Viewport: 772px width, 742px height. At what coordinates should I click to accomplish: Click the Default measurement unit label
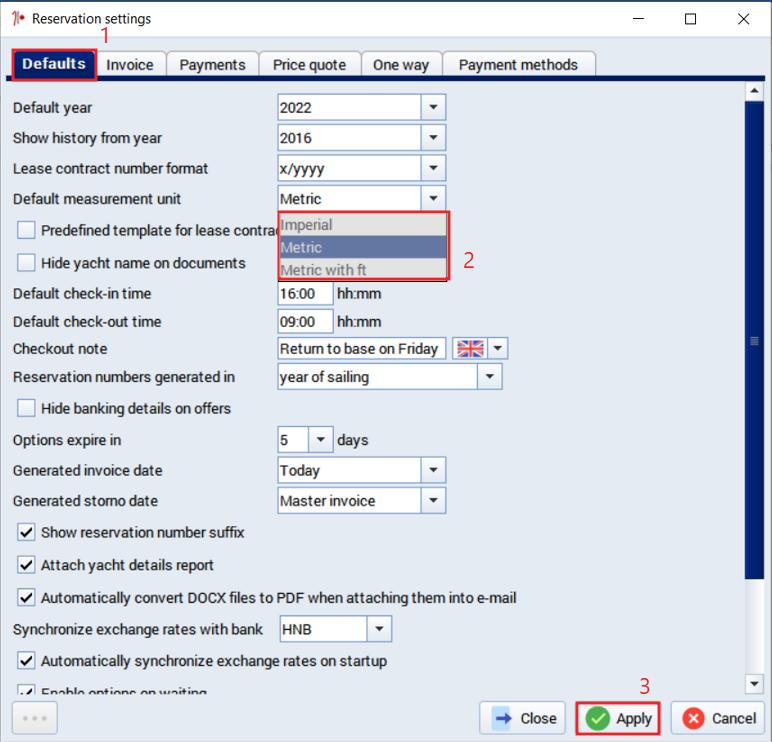point(97,199)
